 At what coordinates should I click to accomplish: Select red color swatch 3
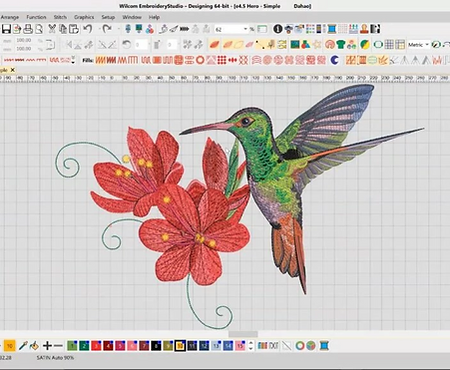tap(96, 346)
